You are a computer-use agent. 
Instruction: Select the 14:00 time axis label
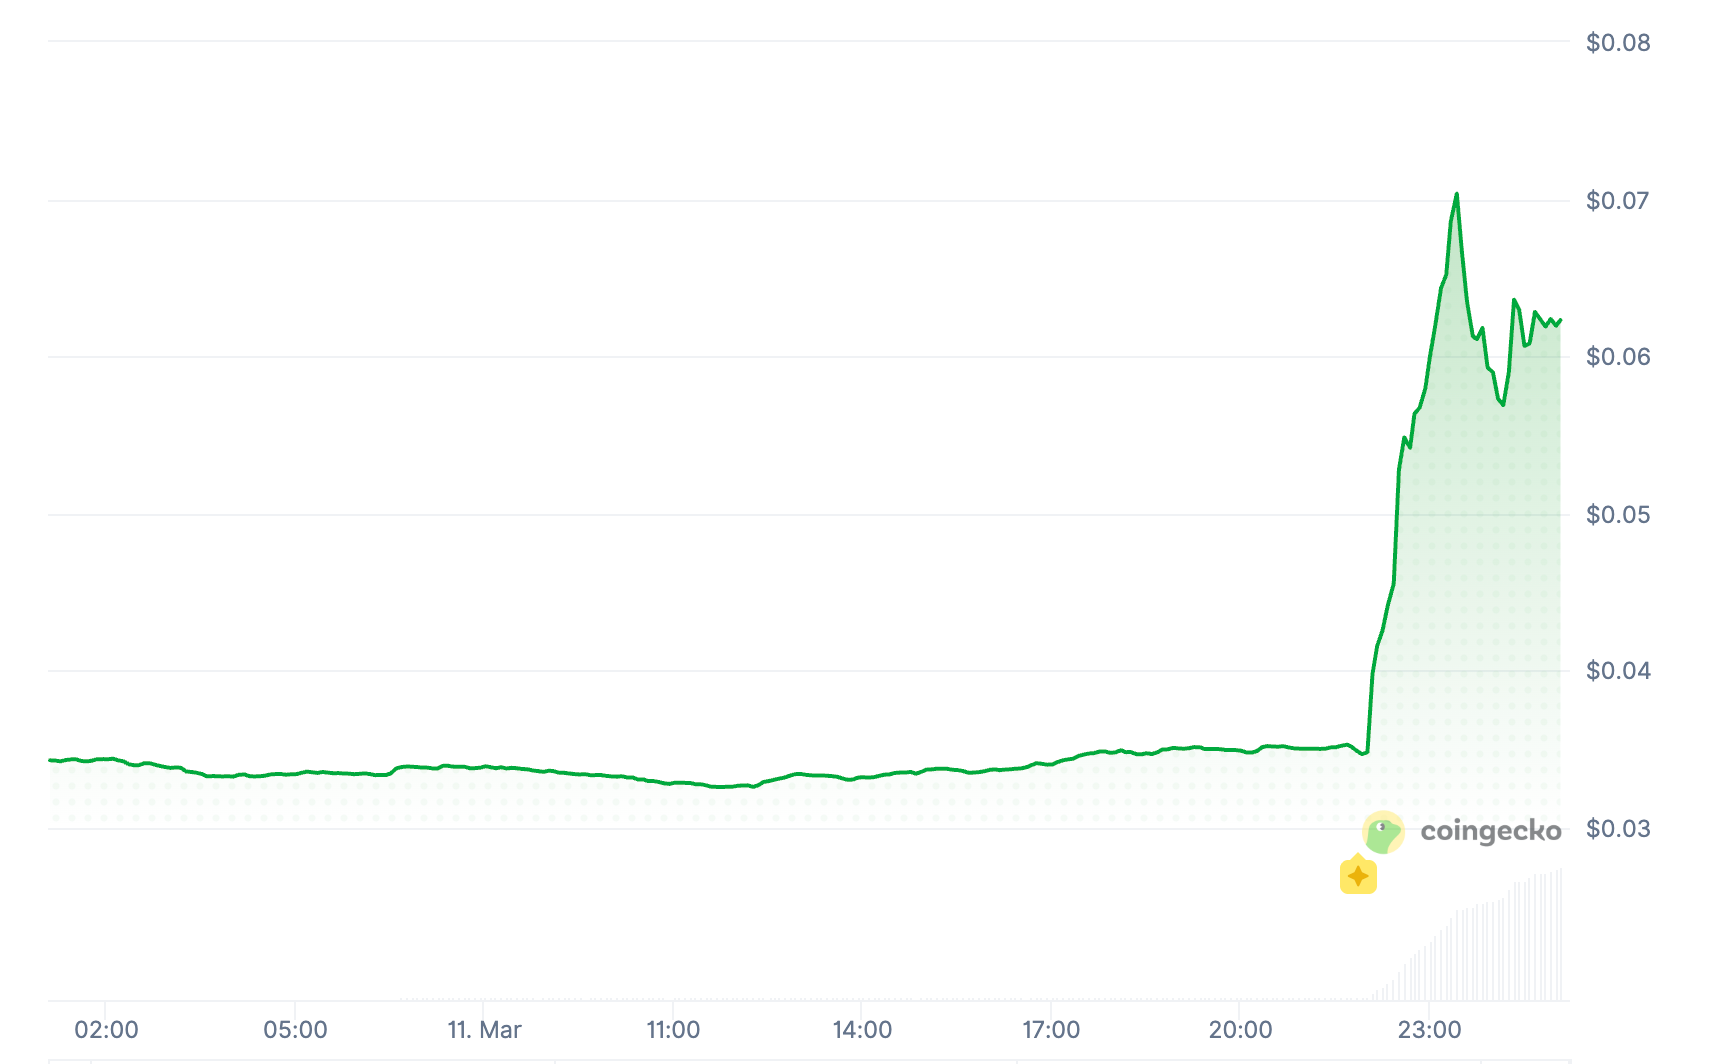(x=862, y=1030)
